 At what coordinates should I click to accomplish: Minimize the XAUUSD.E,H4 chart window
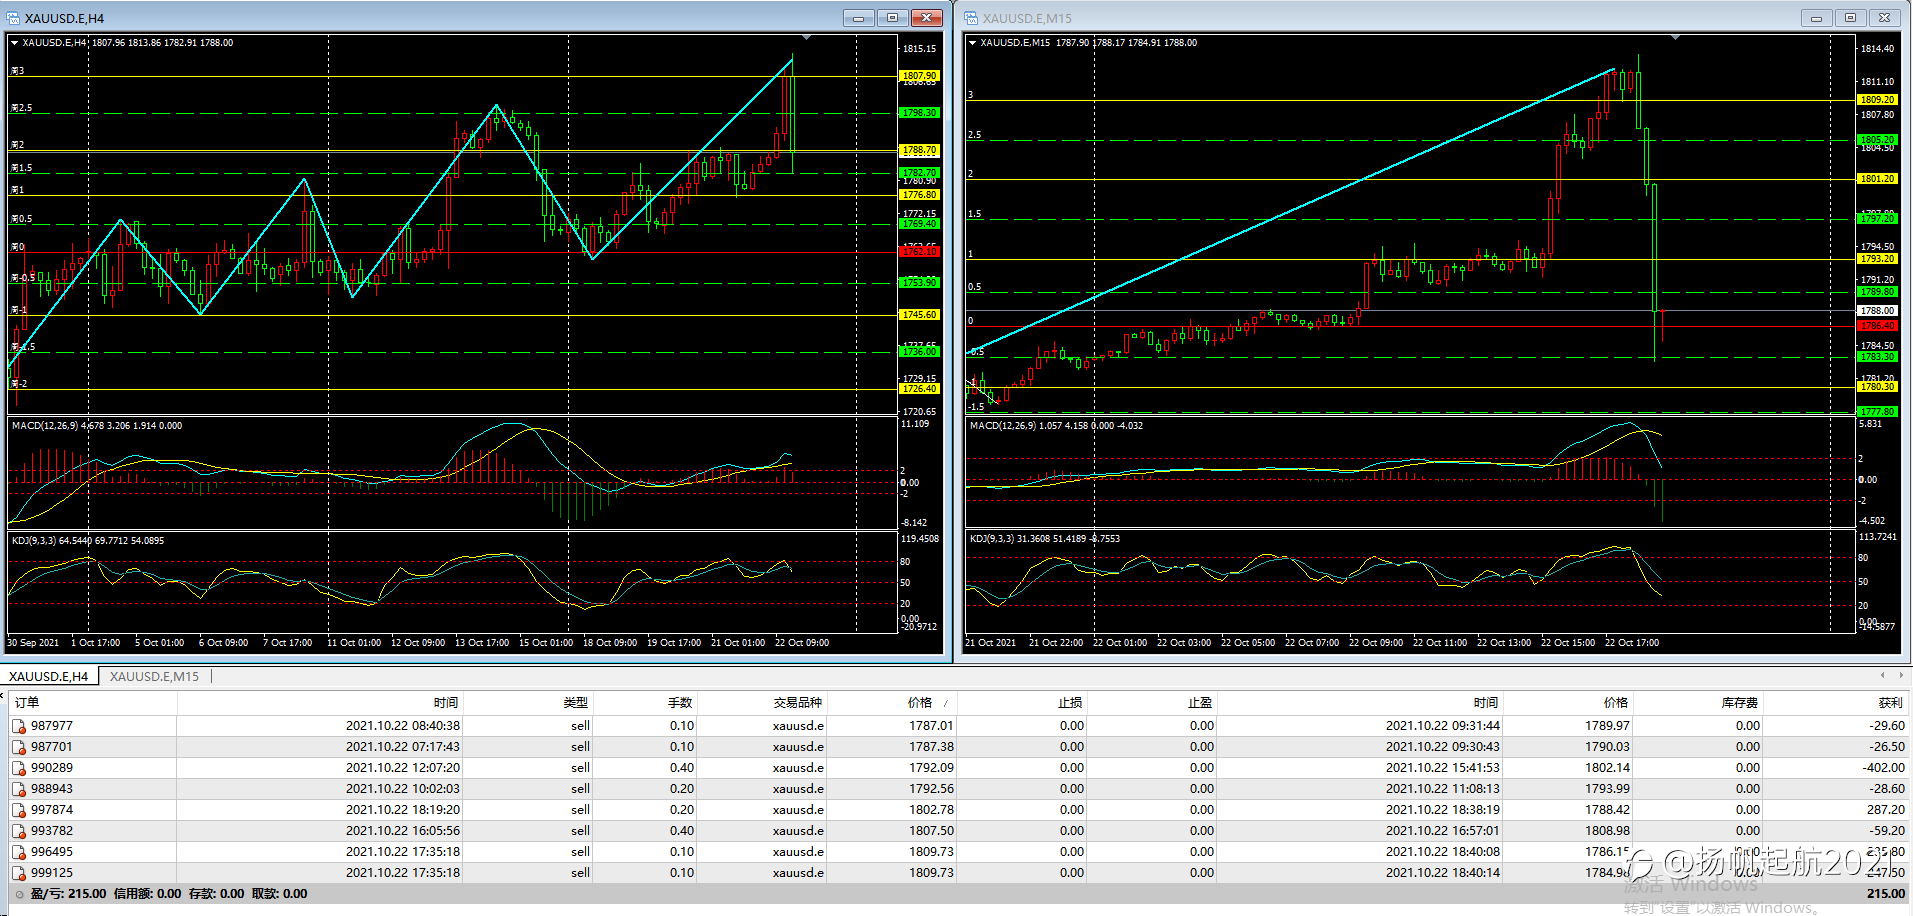pos(858,18)
